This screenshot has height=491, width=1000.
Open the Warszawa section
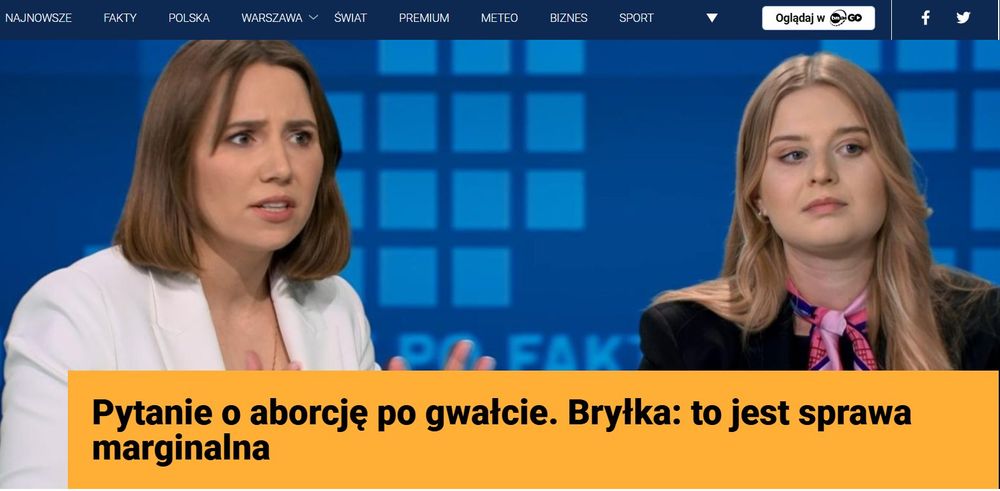coord(272,18)
